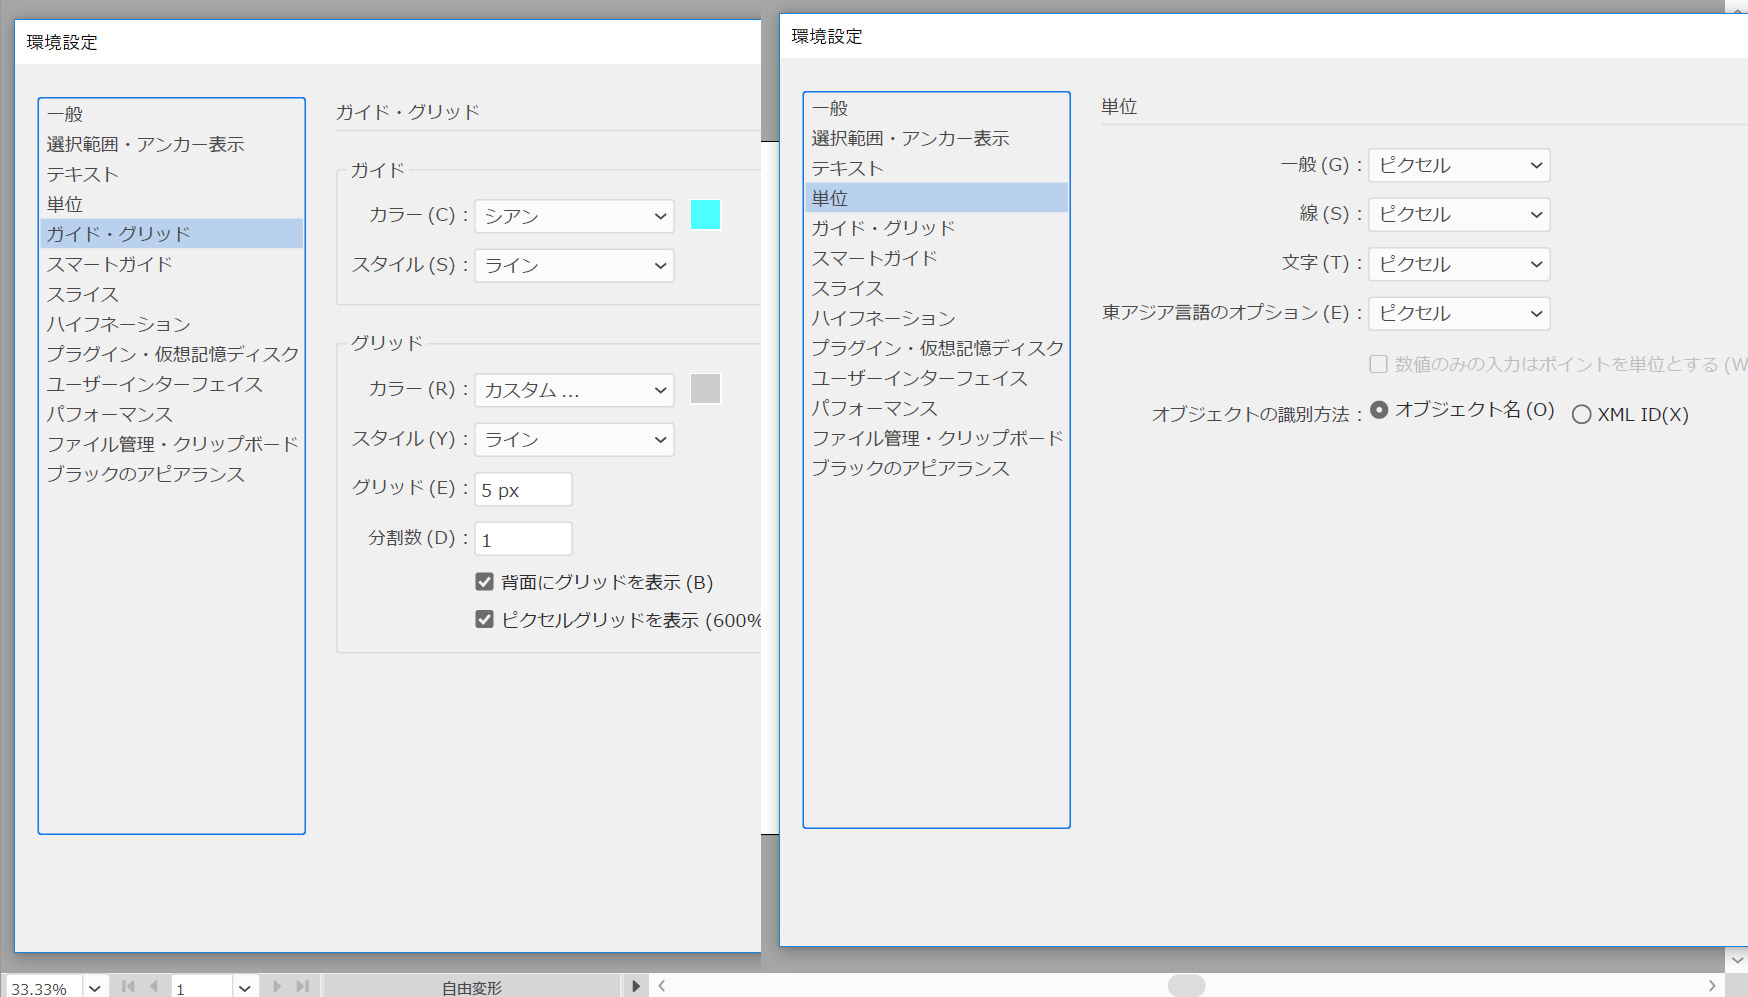Click the first artboard navigation icon
The width and height of the screenshot is (1748, 997).
point(128,986)
